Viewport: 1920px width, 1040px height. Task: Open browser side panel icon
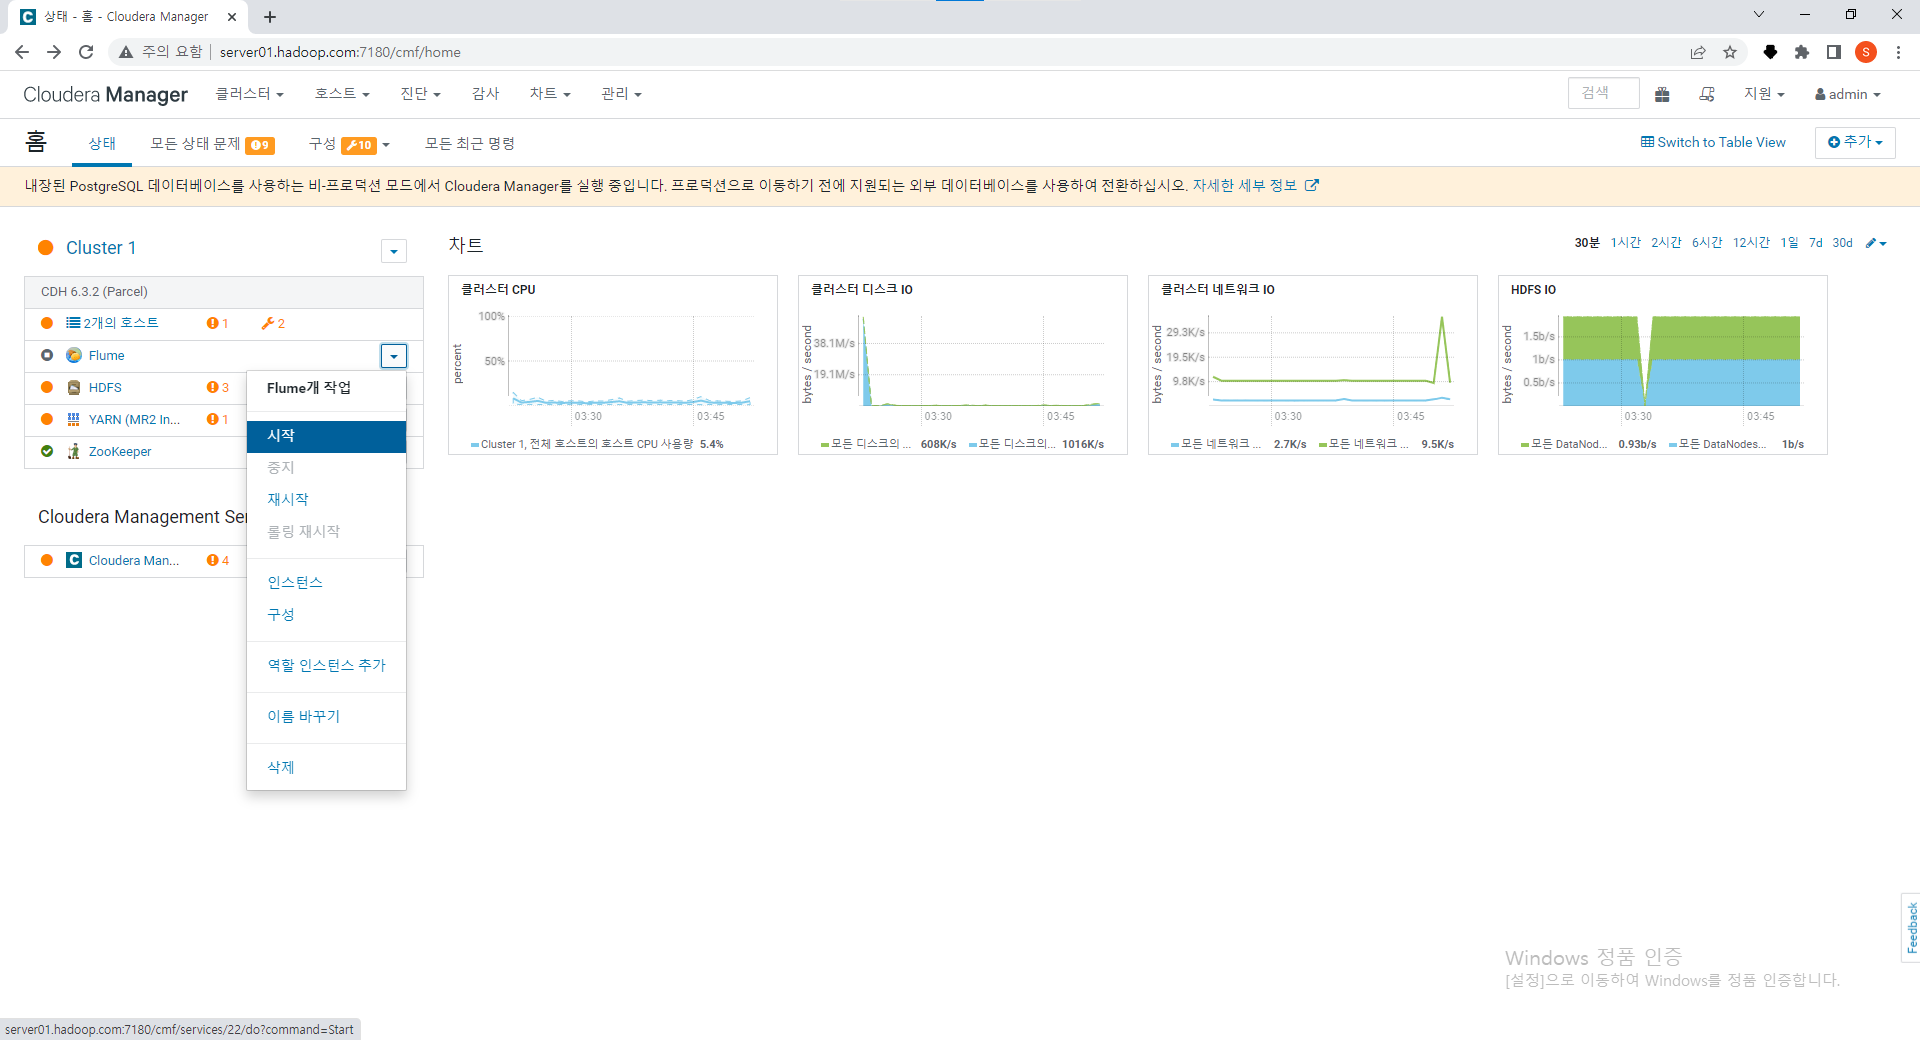click(x=1834, y=52)
